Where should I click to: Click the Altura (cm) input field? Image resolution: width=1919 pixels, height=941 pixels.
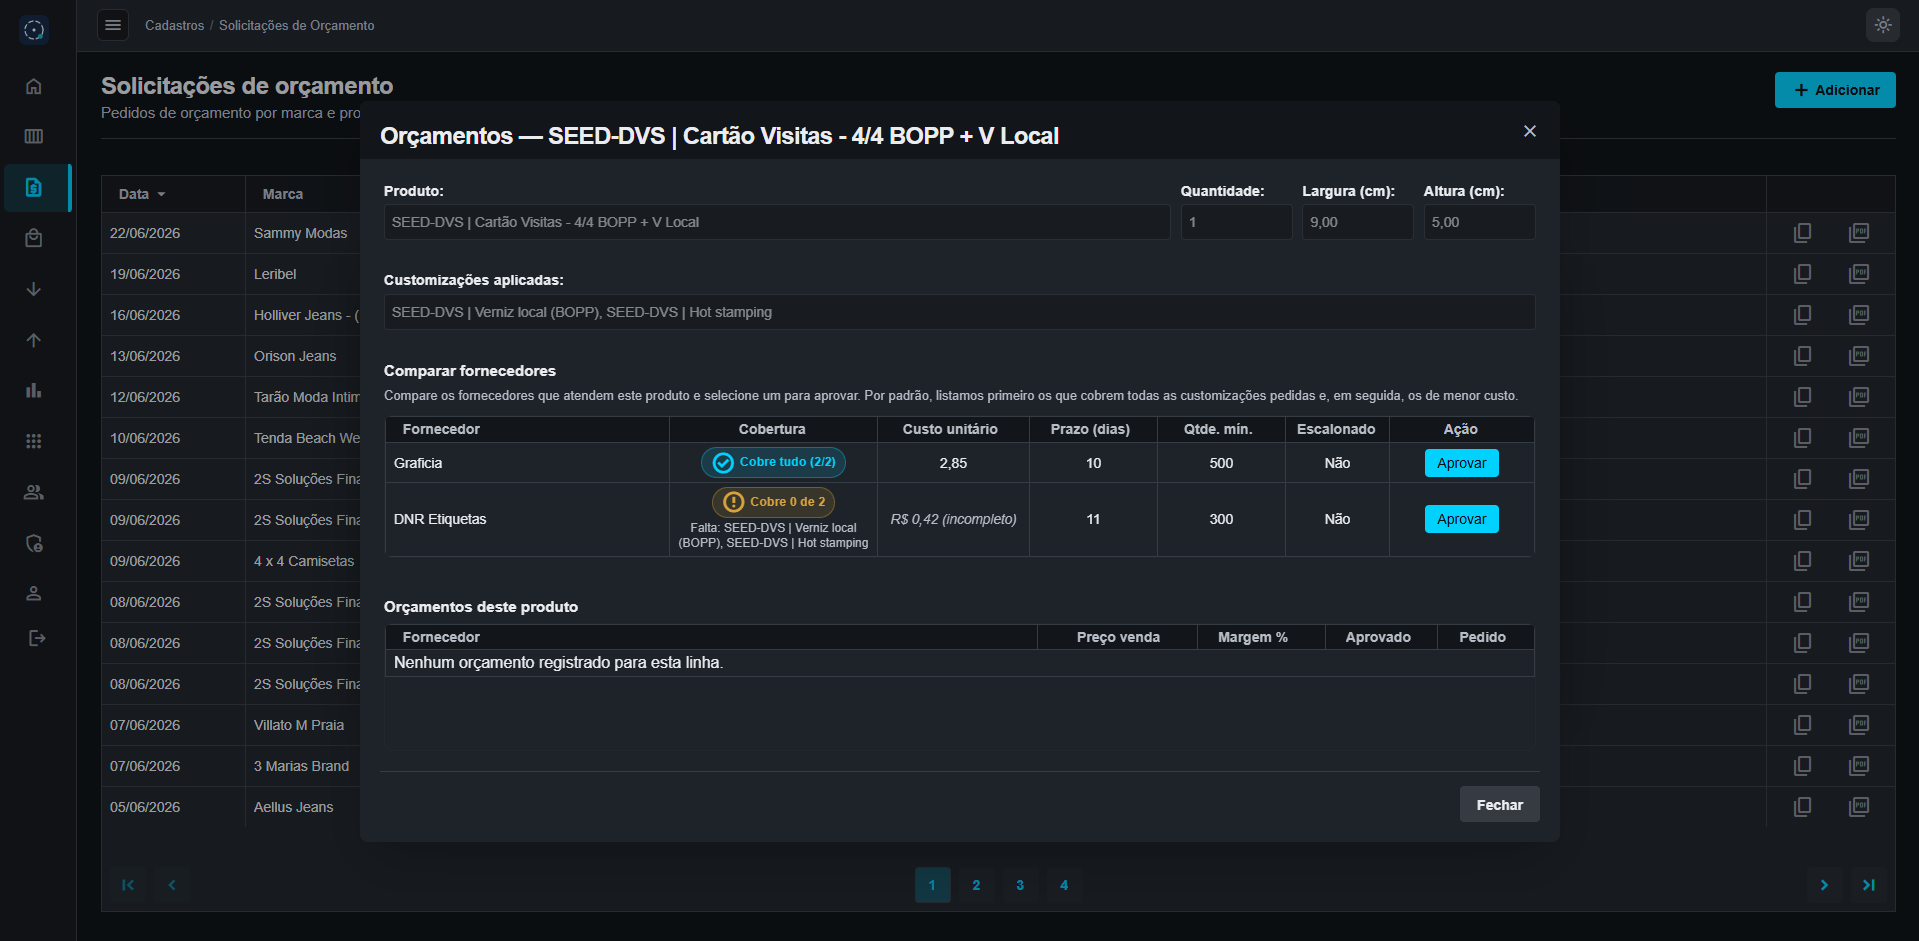tap(1479, 222)
